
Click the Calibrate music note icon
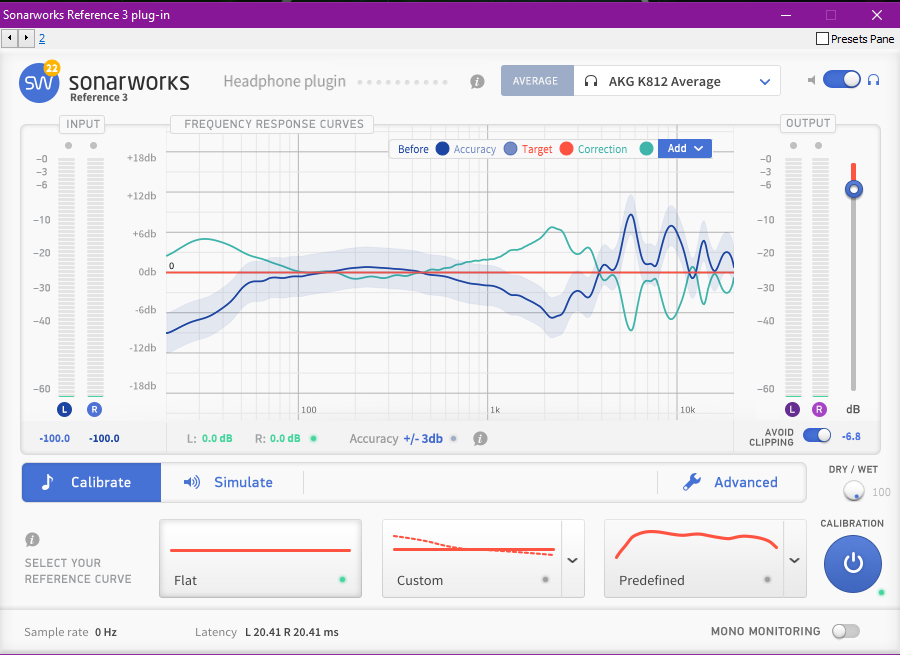click(x=48, y=482)
